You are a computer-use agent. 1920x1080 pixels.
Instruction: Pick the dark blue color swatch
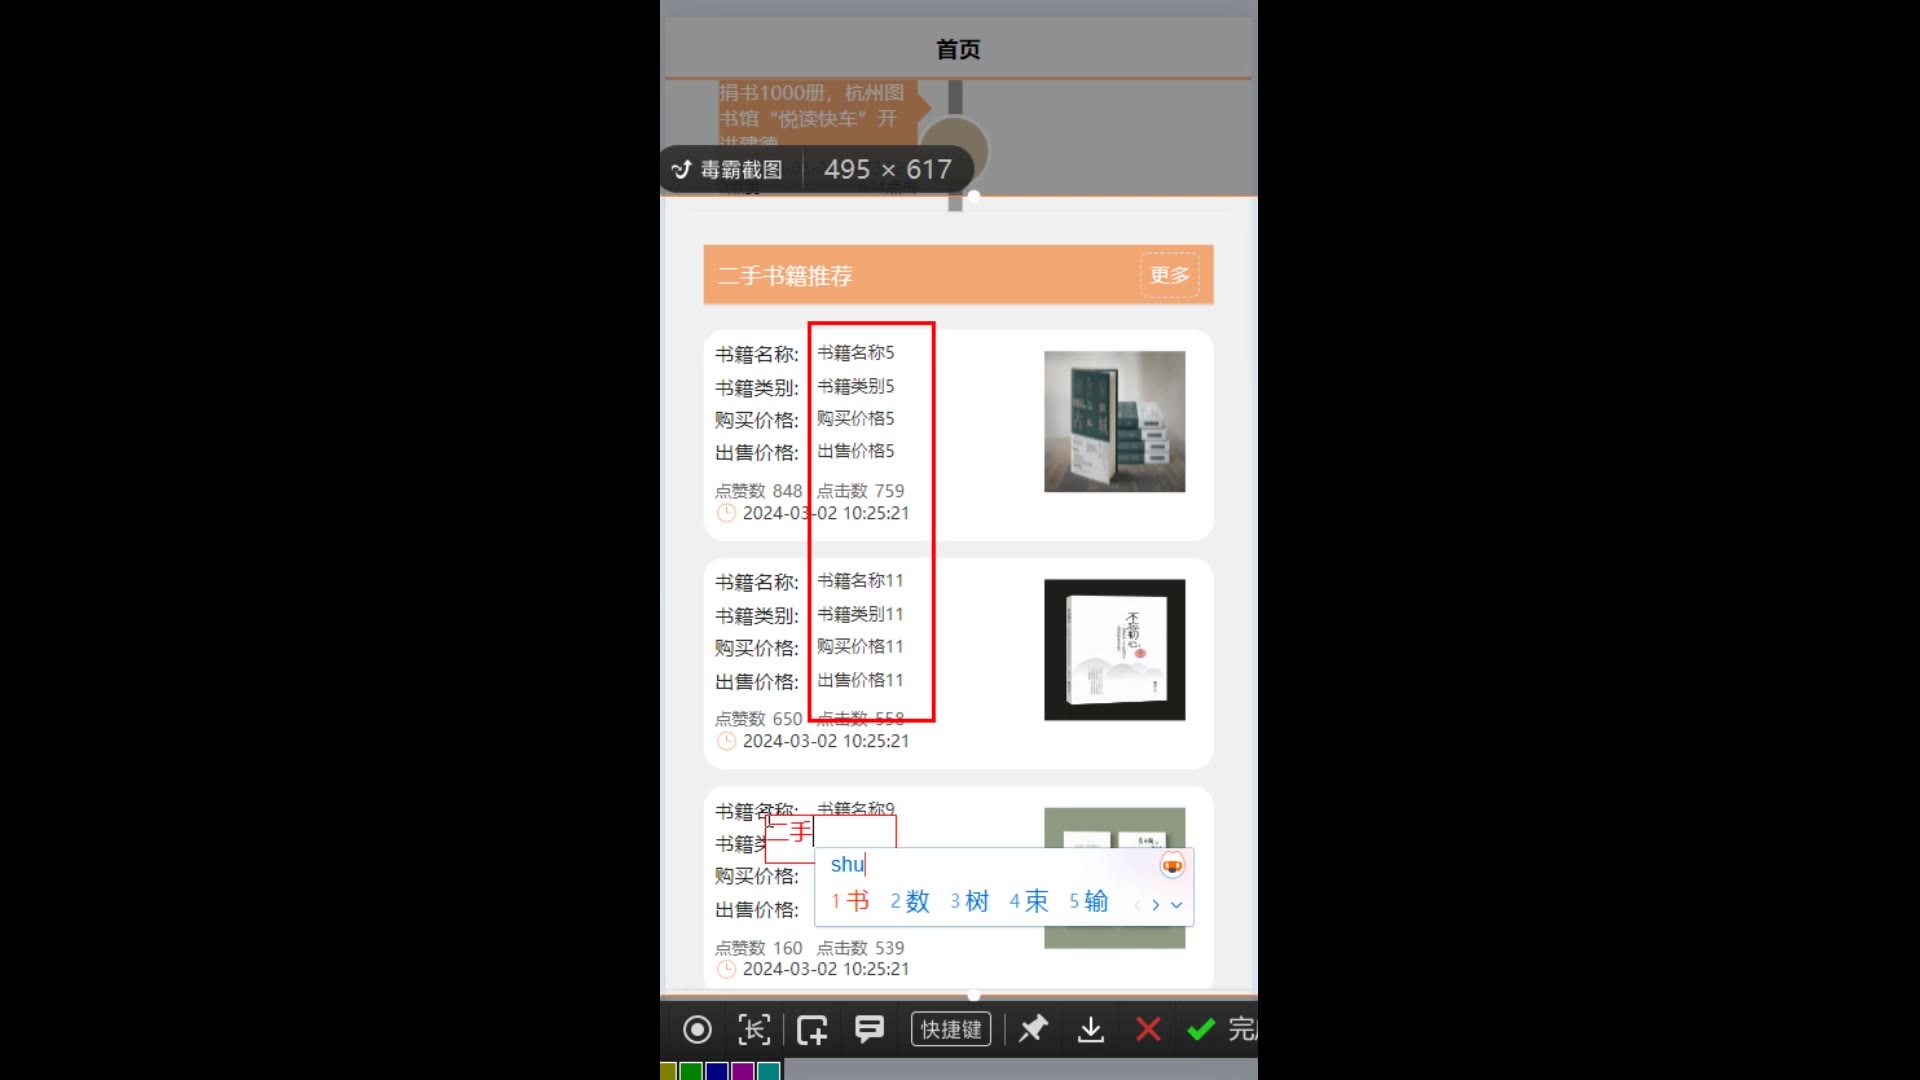point(717,1071)
